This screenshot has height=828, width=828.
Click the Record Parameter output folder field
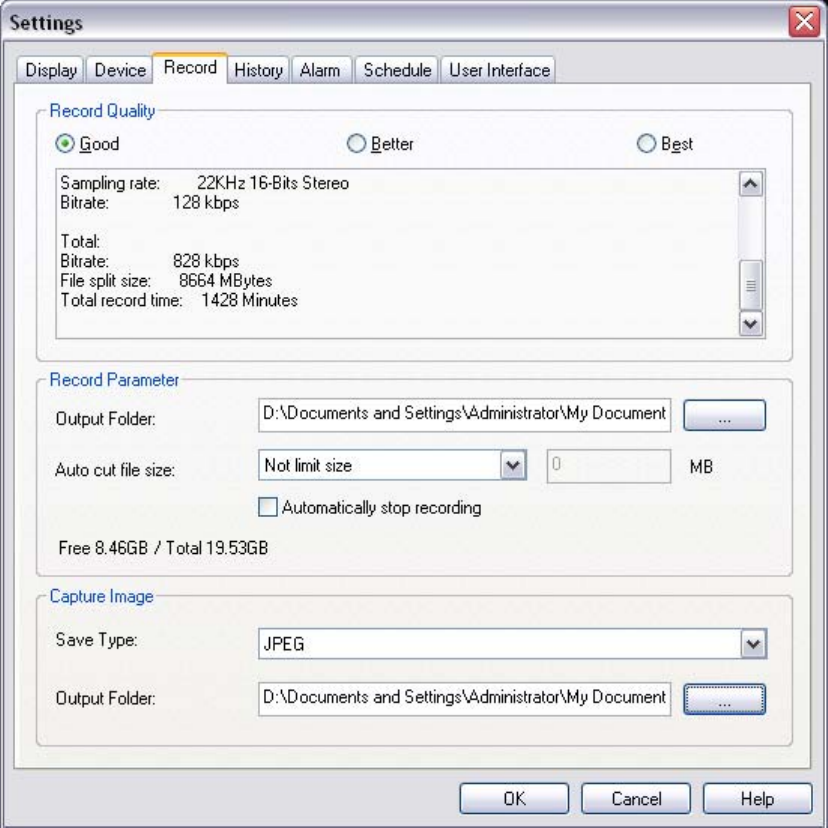point(465,415)
